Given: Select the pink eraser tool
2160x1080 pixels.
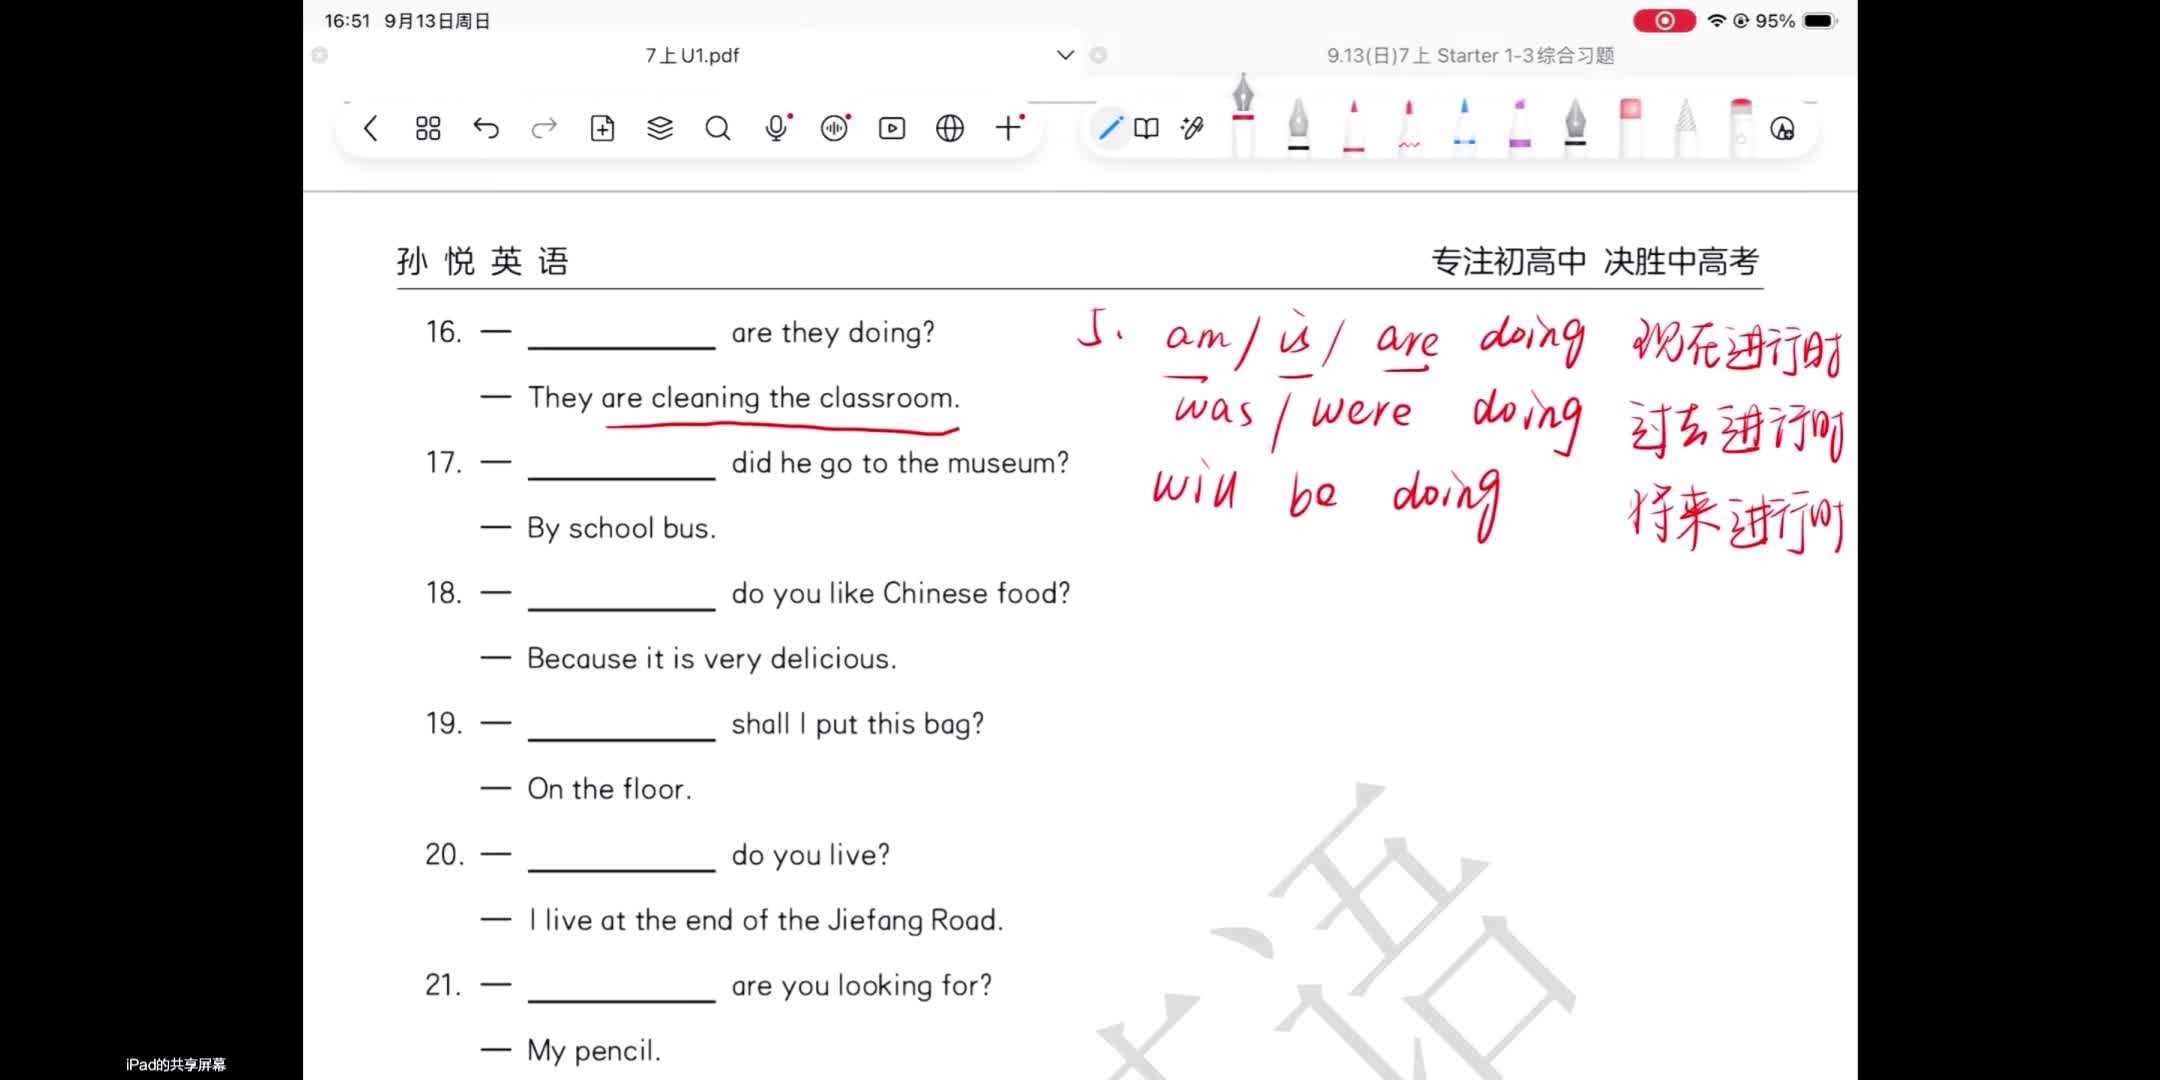Looking at the screenshot, I should click(1630, 127).
